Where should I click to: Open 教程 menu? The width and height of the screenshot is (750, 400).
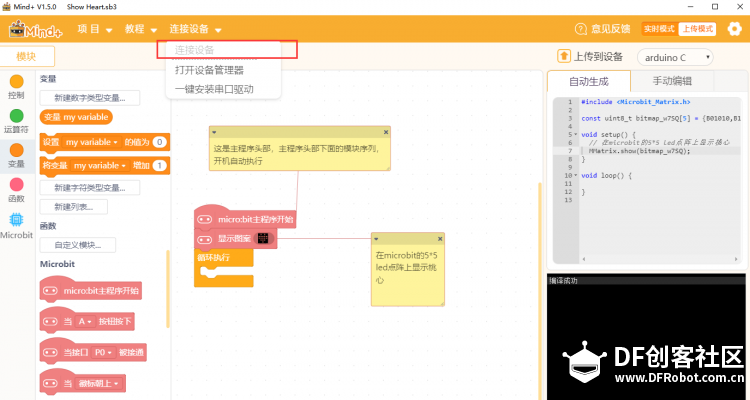click(141, 29)
